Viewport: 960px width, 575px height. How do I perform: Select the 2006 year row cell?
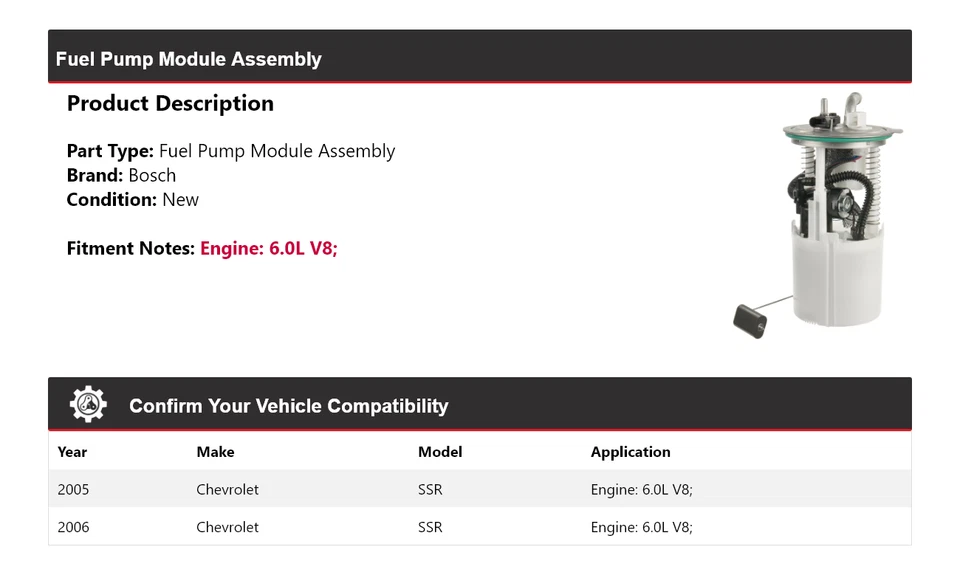pos(73,527)
